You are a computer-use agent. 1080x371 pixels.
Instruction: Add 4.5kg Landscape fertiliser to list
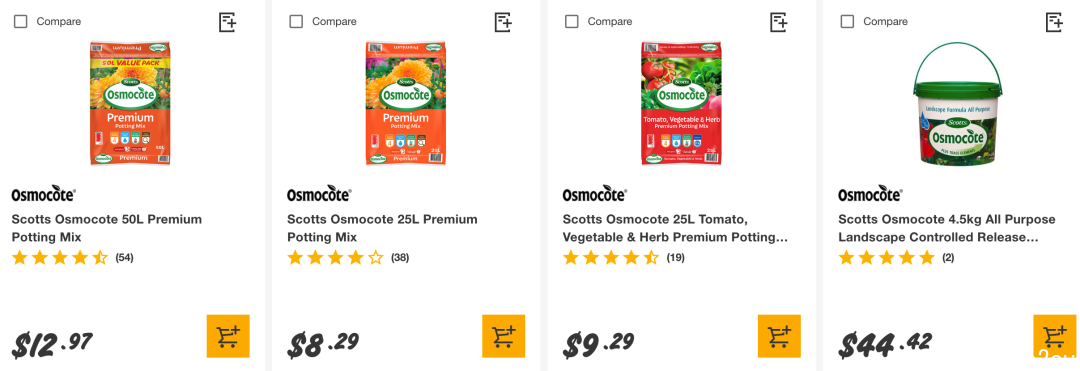[x=1055, y=22]
